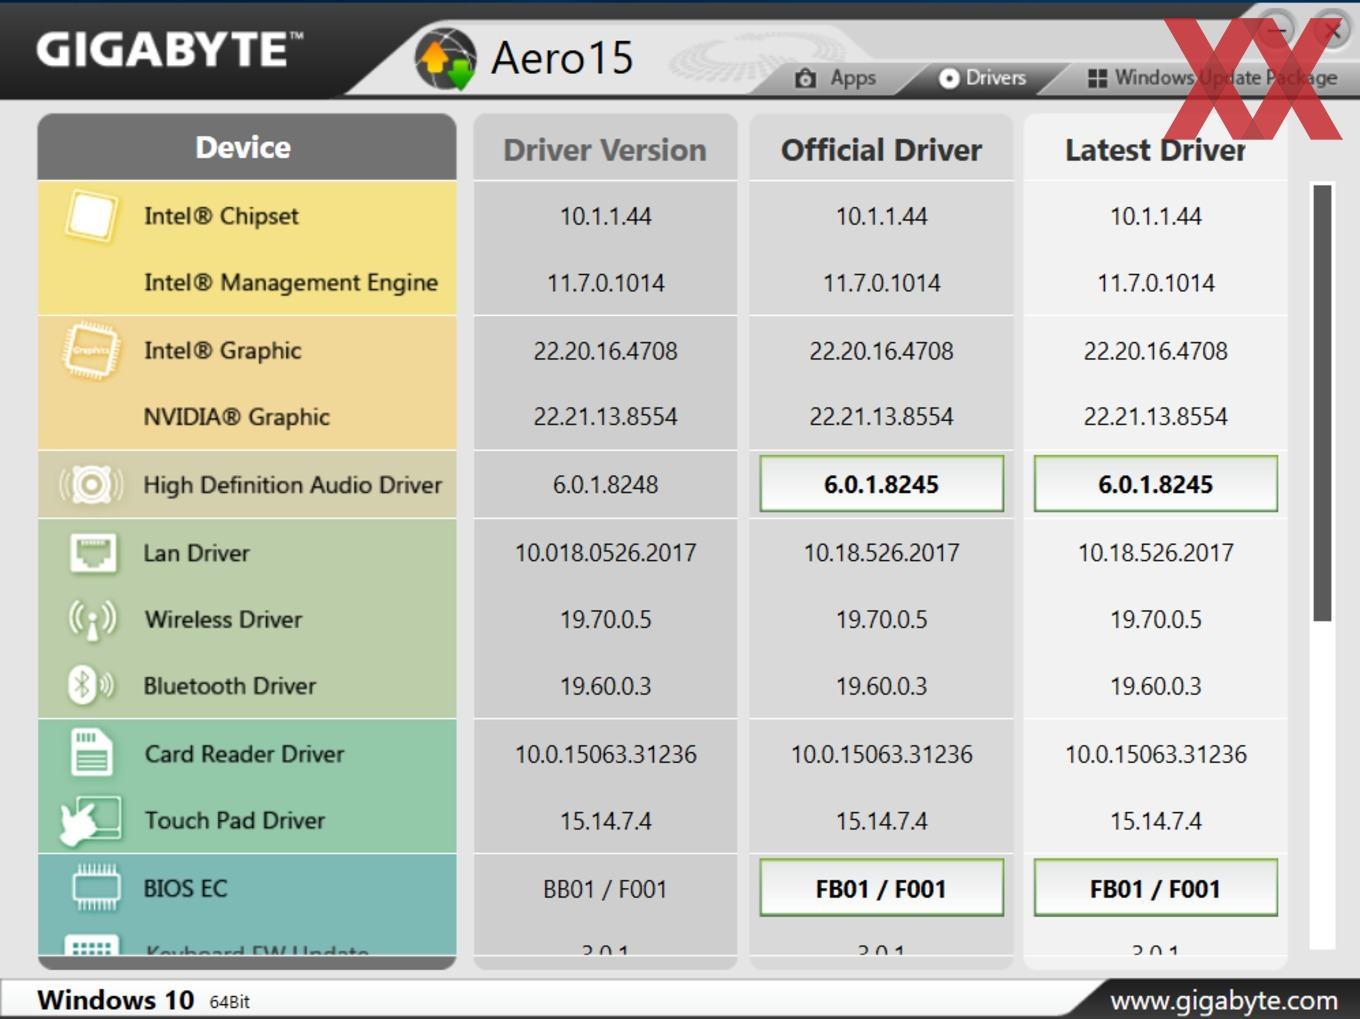Click latest Management Engine version 11.7.0.1014
The width and height of the screenshot is (1360, 1019).
(1155, 283)
